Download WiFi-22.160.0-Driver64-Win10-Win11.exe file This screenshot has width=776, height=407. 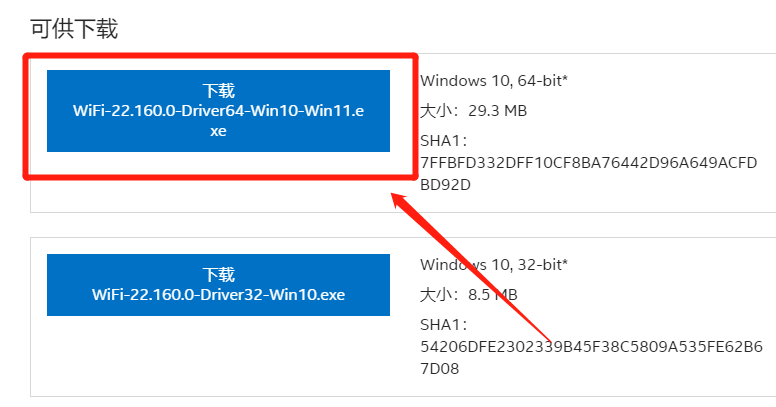218,110
